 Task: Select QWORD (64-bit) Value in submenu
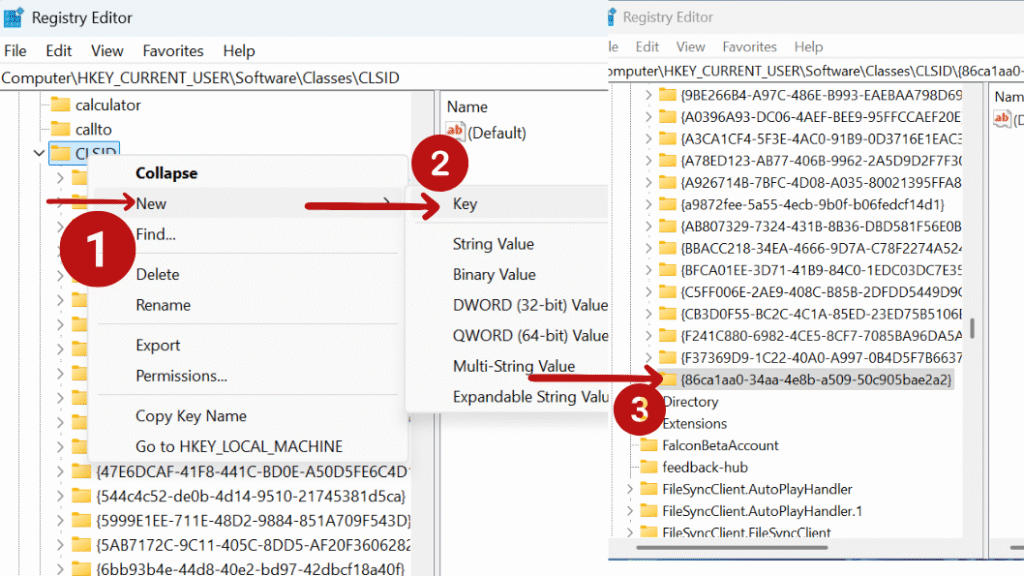pos(508,336)
